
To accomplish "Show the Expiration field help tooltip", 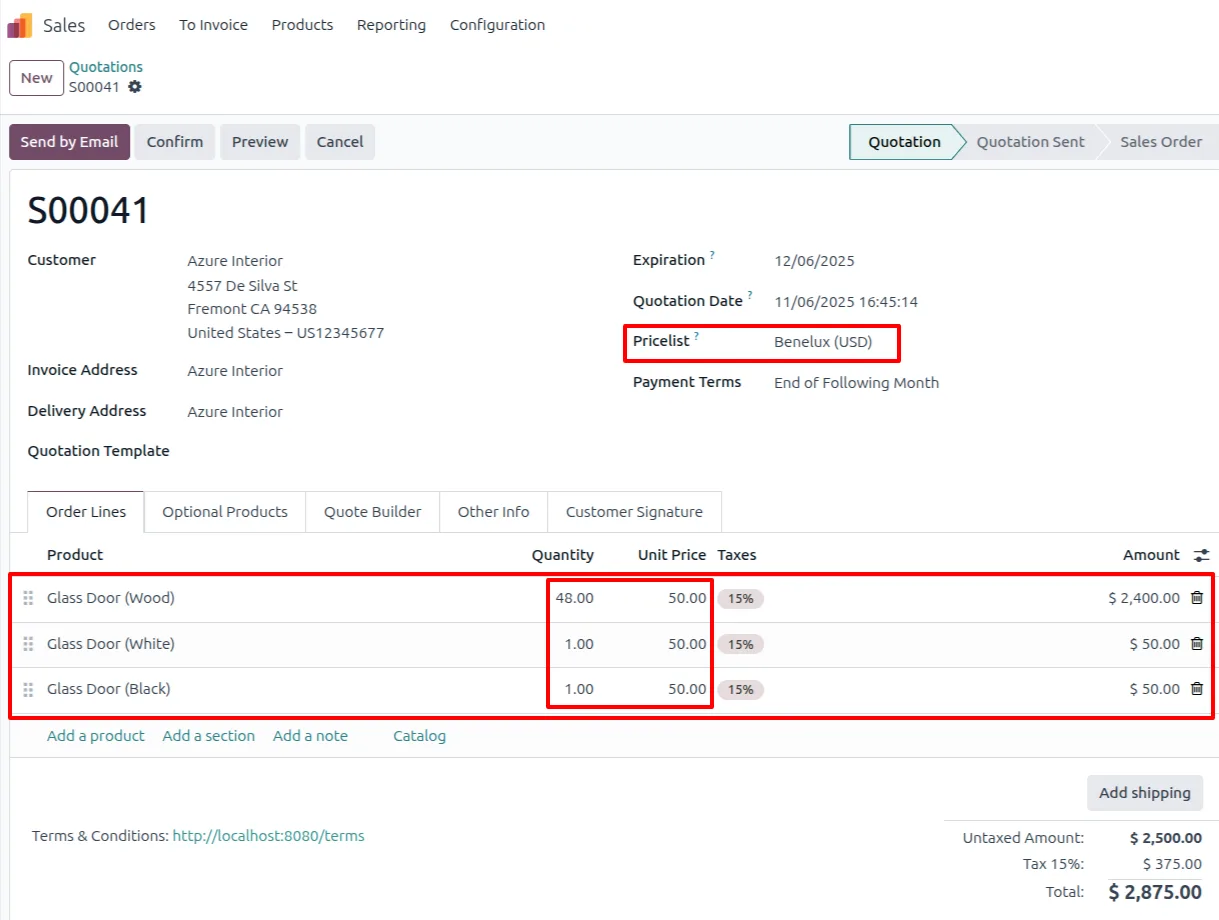I will click(x=712, y=256).
